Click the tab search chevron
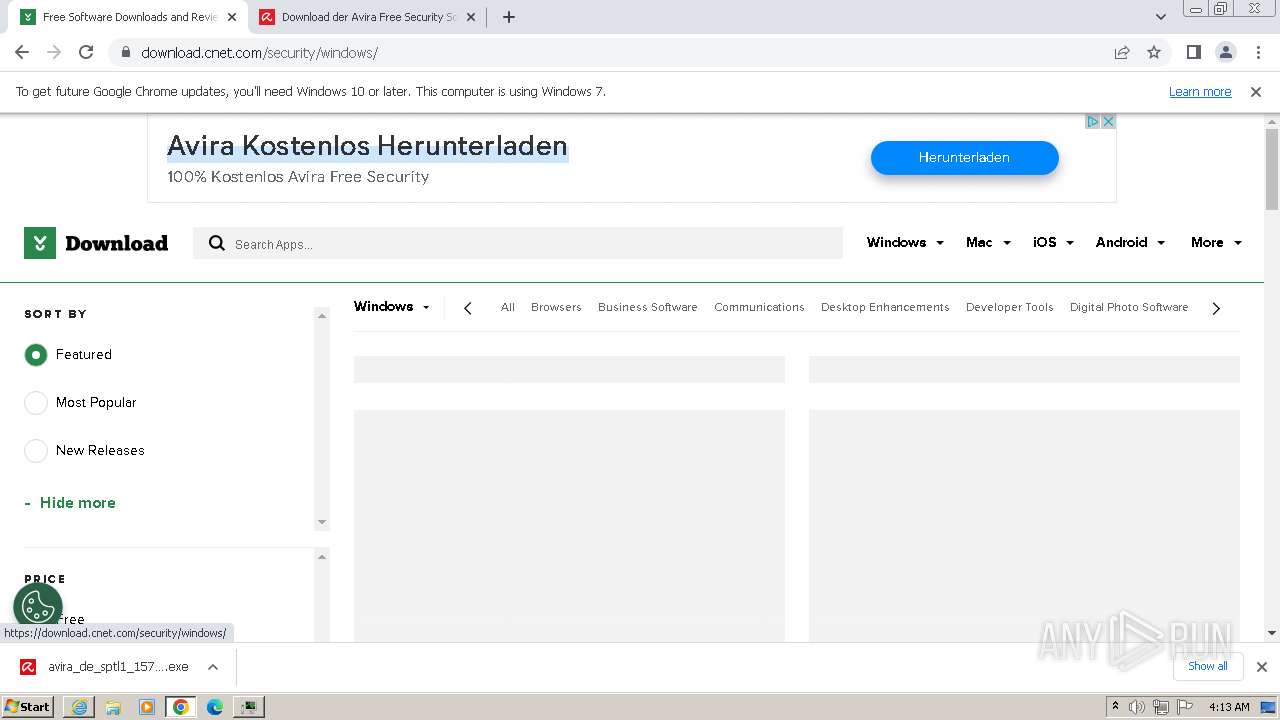 [x=1160, y=17]
